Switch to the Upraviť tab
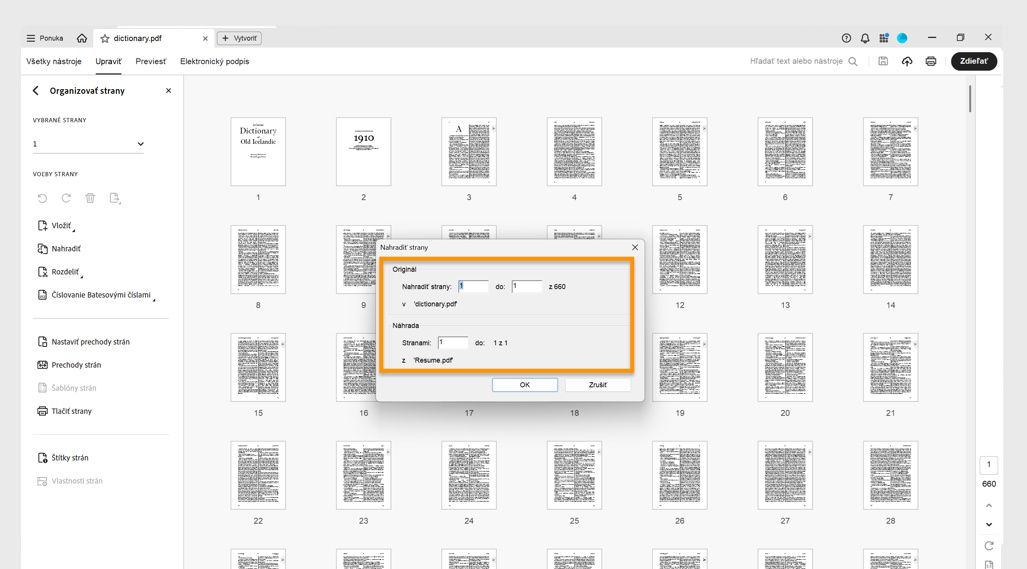 (108, 61)
